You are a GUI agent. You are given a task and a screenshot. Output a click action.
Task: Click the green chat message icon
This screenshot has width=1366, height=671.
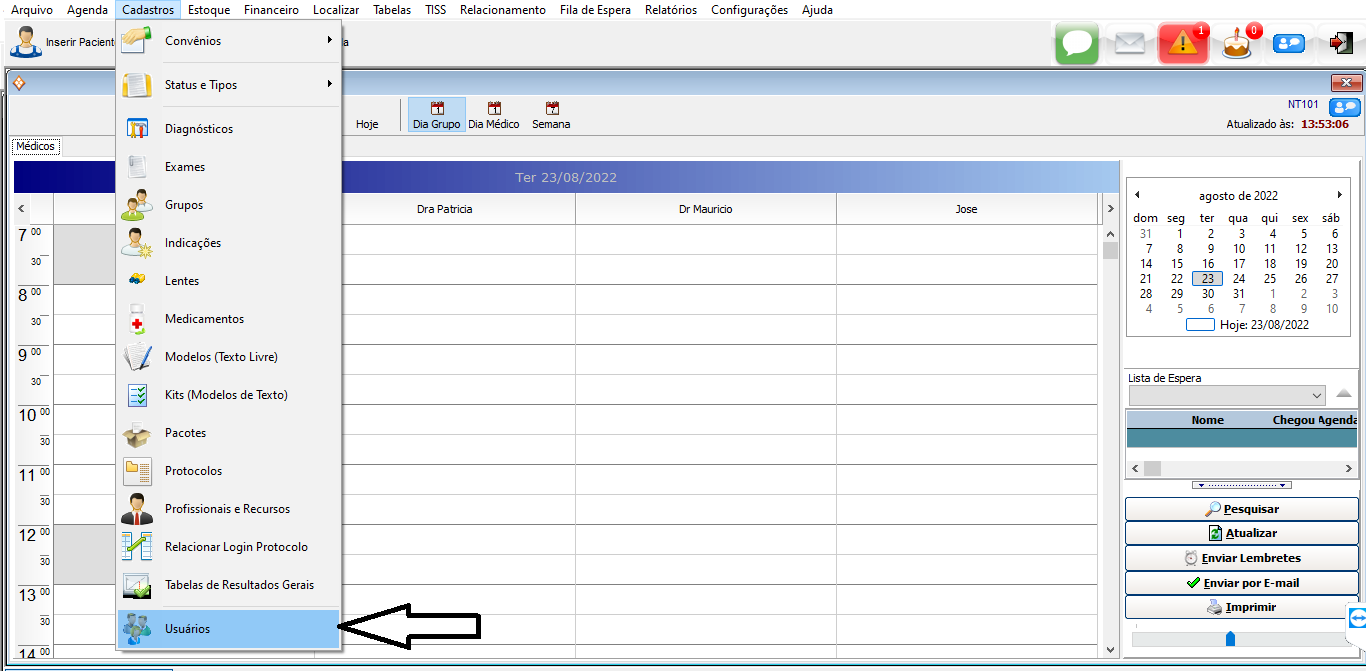pyautogui.click(x=1076, y=44)
